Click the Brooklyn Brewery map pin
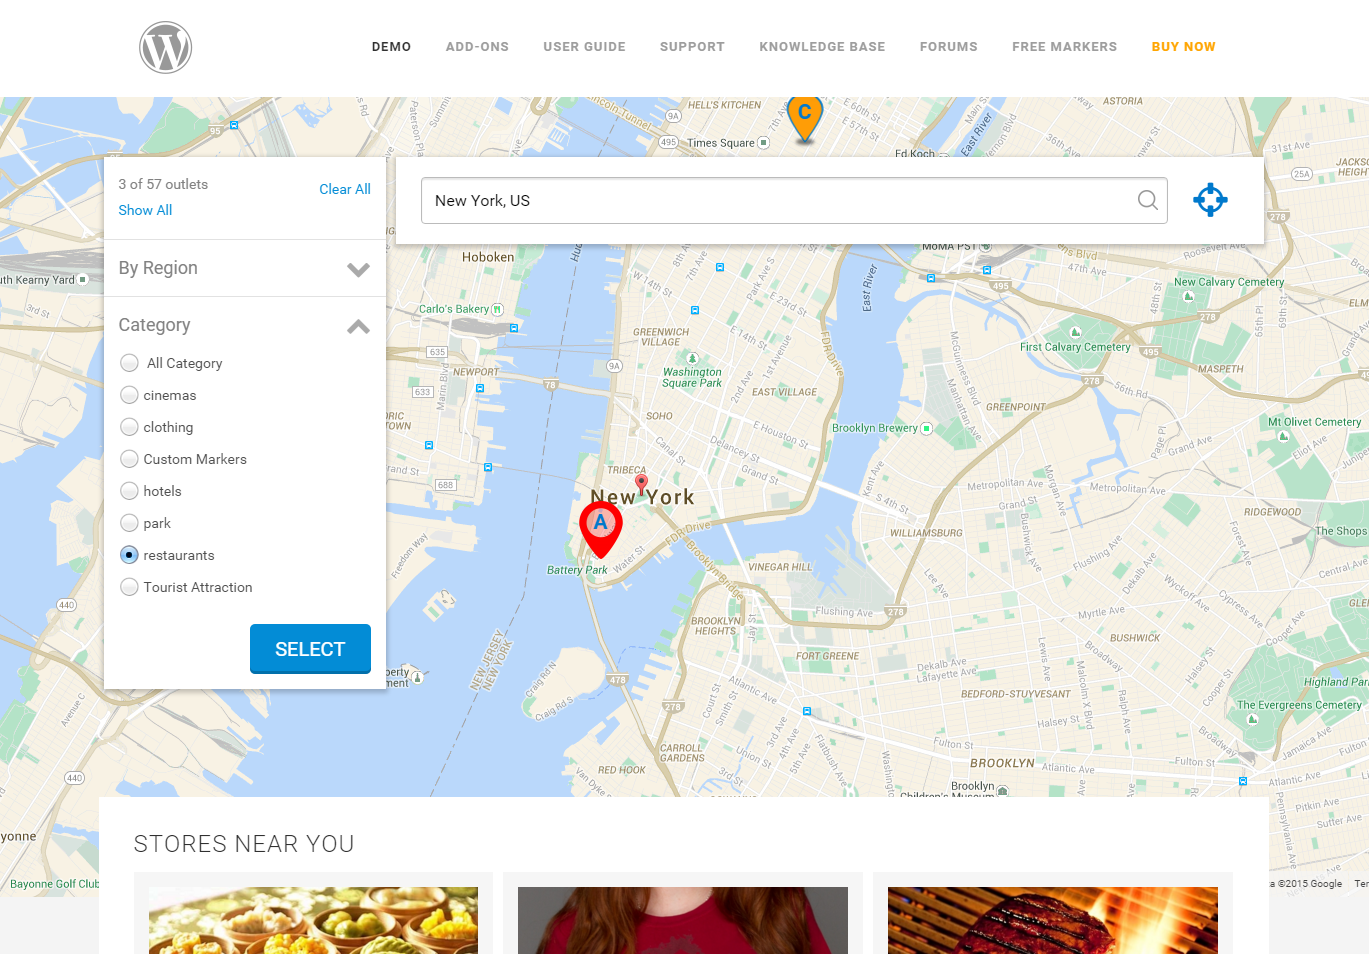This screenshot has width=1369, height=954. click(926, 428)
